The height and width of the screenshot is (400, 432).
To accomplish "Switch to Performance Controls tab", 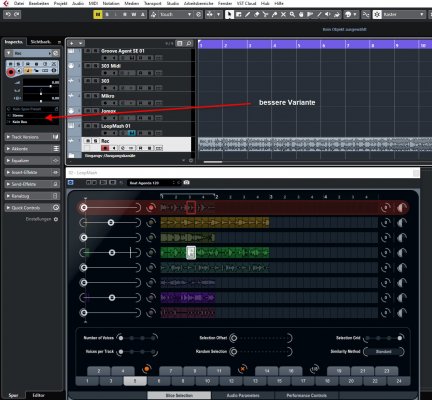I will point(307,395).
